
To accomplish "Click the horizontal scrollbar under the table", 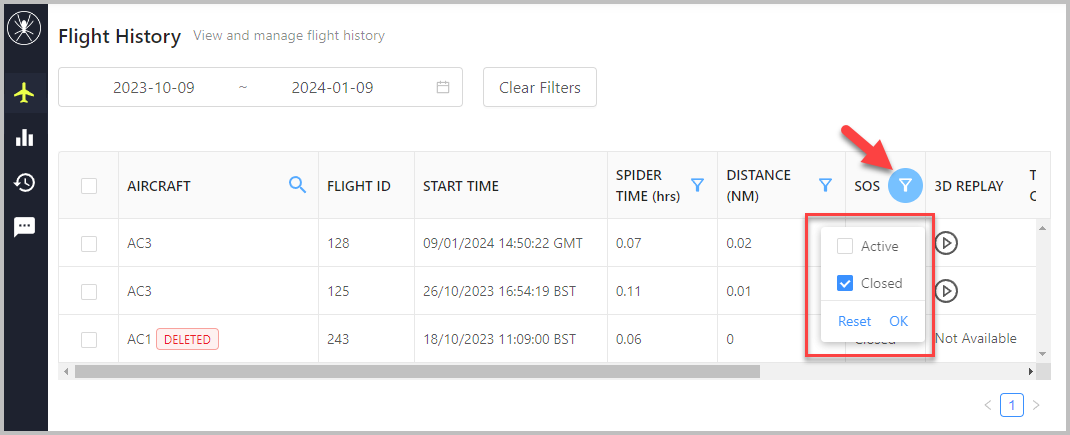I will click(417, 371).
